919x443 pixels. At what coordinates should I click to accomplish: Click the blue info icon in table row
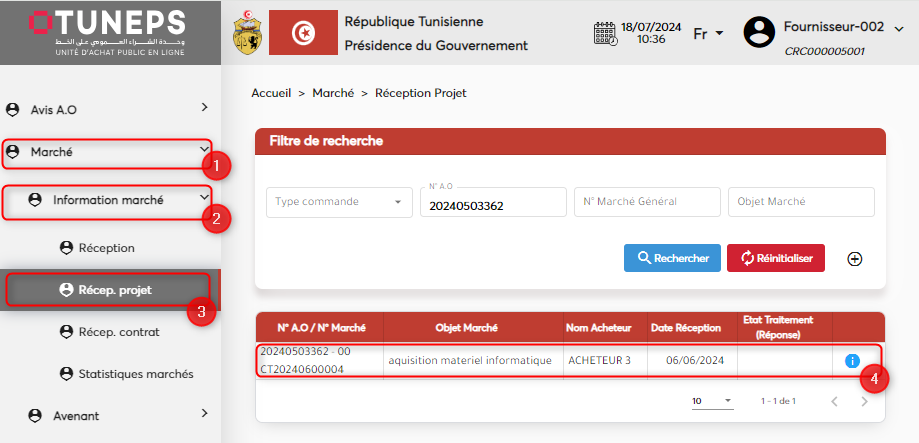[852, 360]
